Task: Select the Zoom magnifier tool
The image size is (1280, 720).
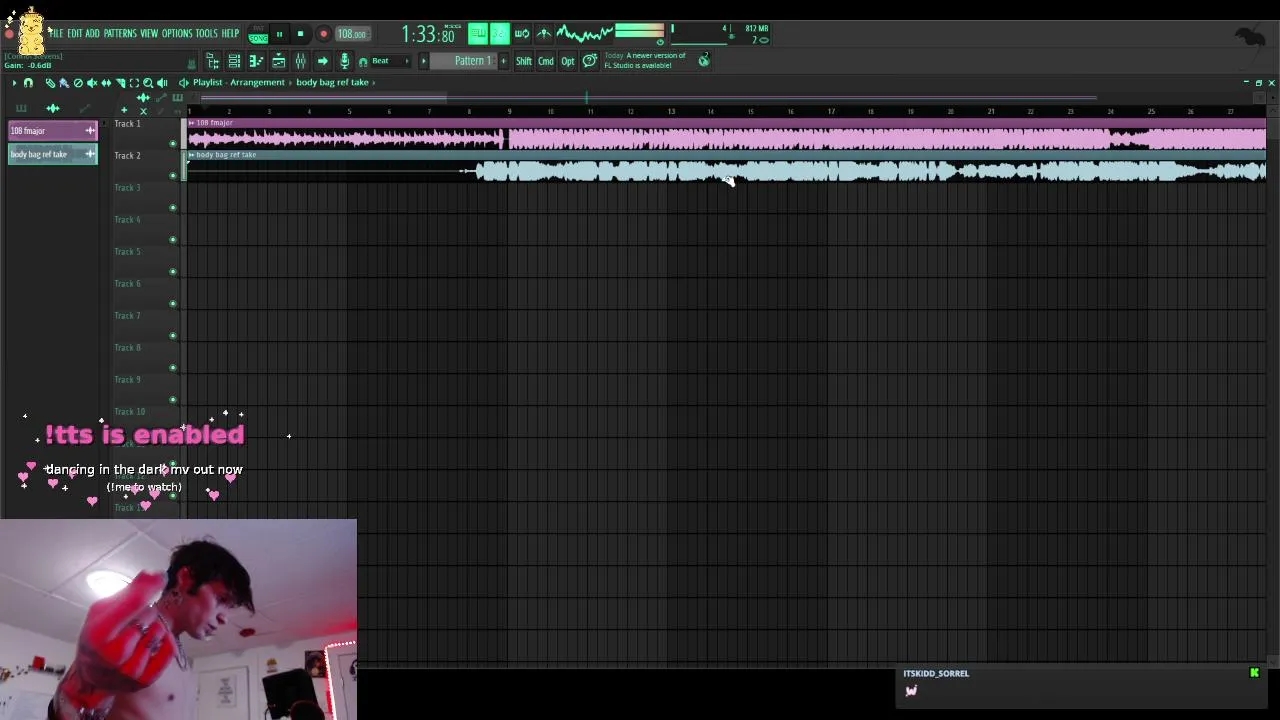Action: pyautogui.click(x=148, y=83)
